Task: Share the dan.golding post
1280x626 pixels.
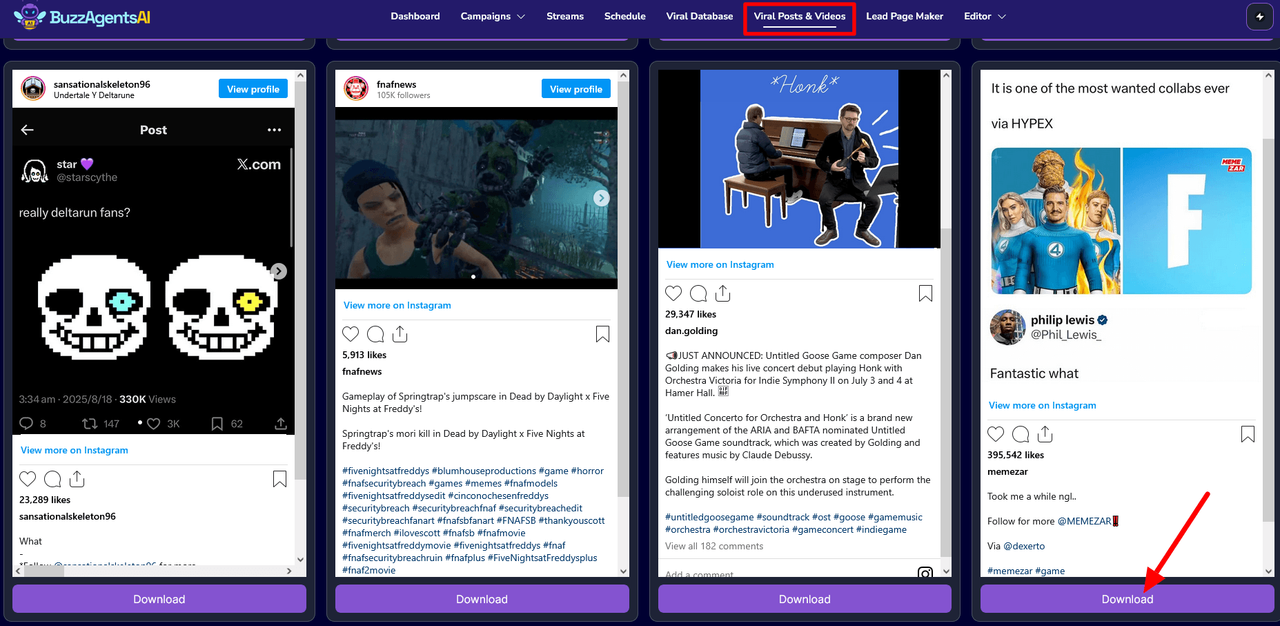Action: point(722,294)
